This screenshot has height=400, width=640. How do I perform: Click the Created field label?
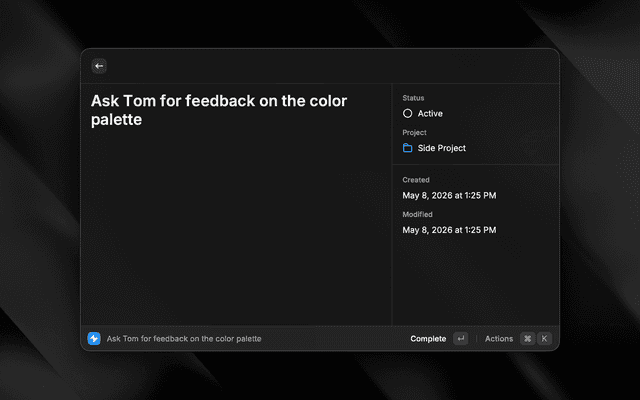tap(416, 180)
